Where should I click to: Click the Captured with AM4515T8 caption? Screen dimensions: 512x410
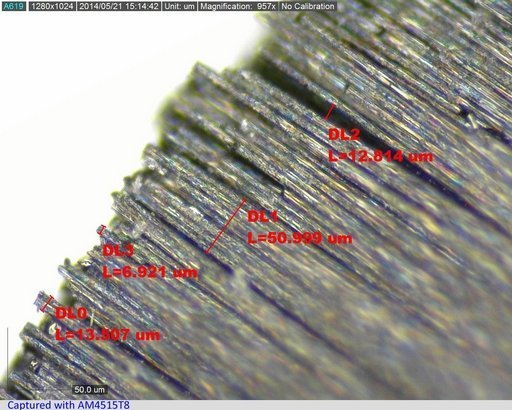[x=68, y=405]
